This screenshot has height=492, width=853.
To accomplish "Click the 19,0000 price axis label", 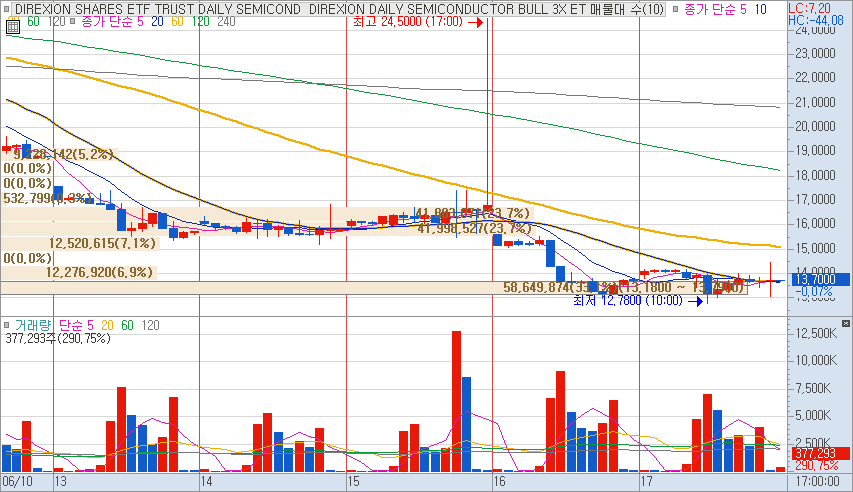I will point(815,150).
